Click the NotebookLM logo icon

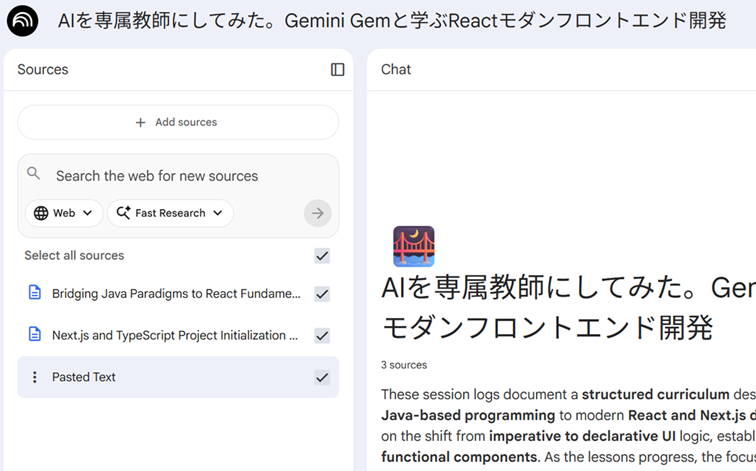tap(22, 20)
